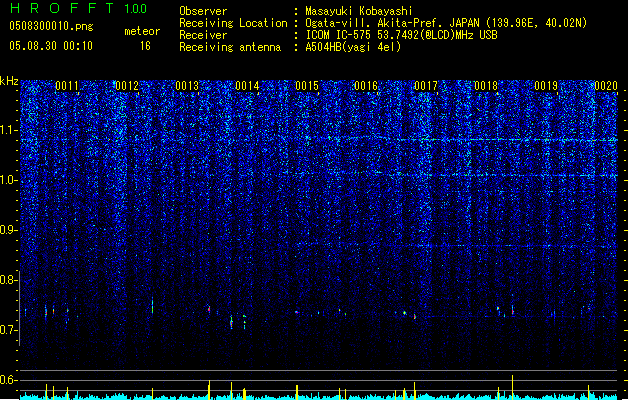Click the observer name Masayuki Kobayashi
This screenshot has height=400, width=629.
pyautogui.click(x=359, y=11)
